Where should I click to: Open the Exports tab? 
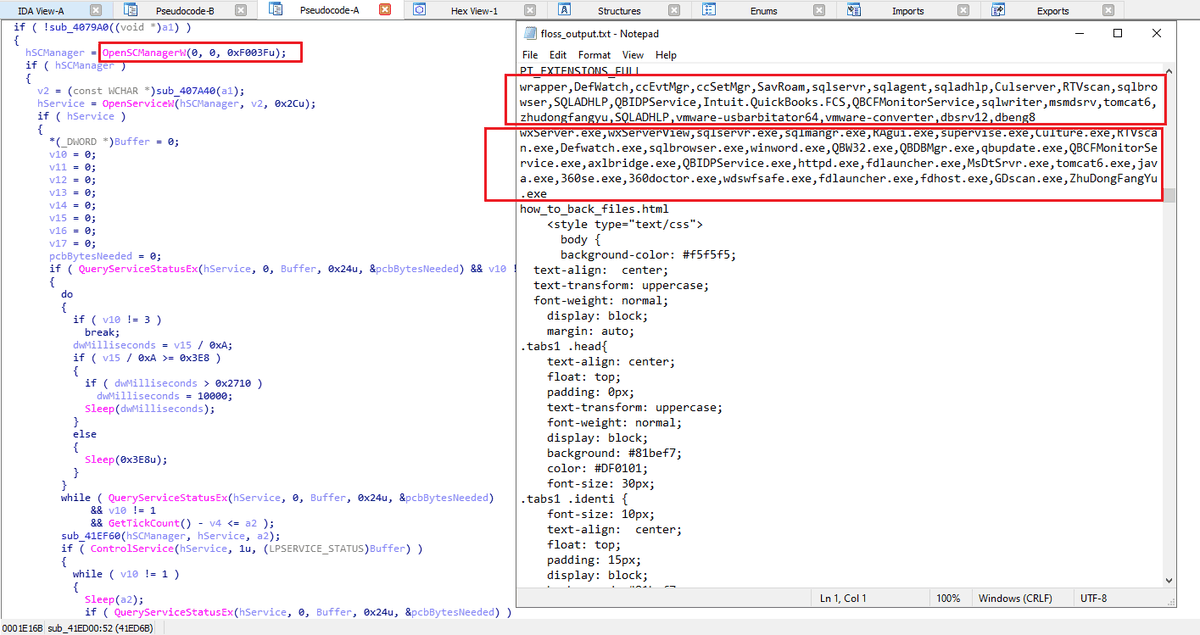coord(1053,11)
